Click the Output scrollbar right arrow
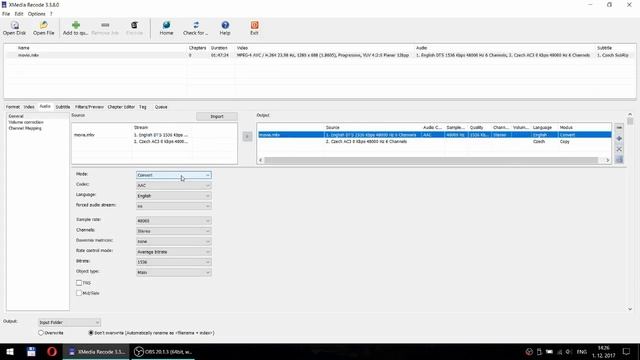The width and height of the screenshot is (640, 360). pyautogui.click(x=608, y=160)
